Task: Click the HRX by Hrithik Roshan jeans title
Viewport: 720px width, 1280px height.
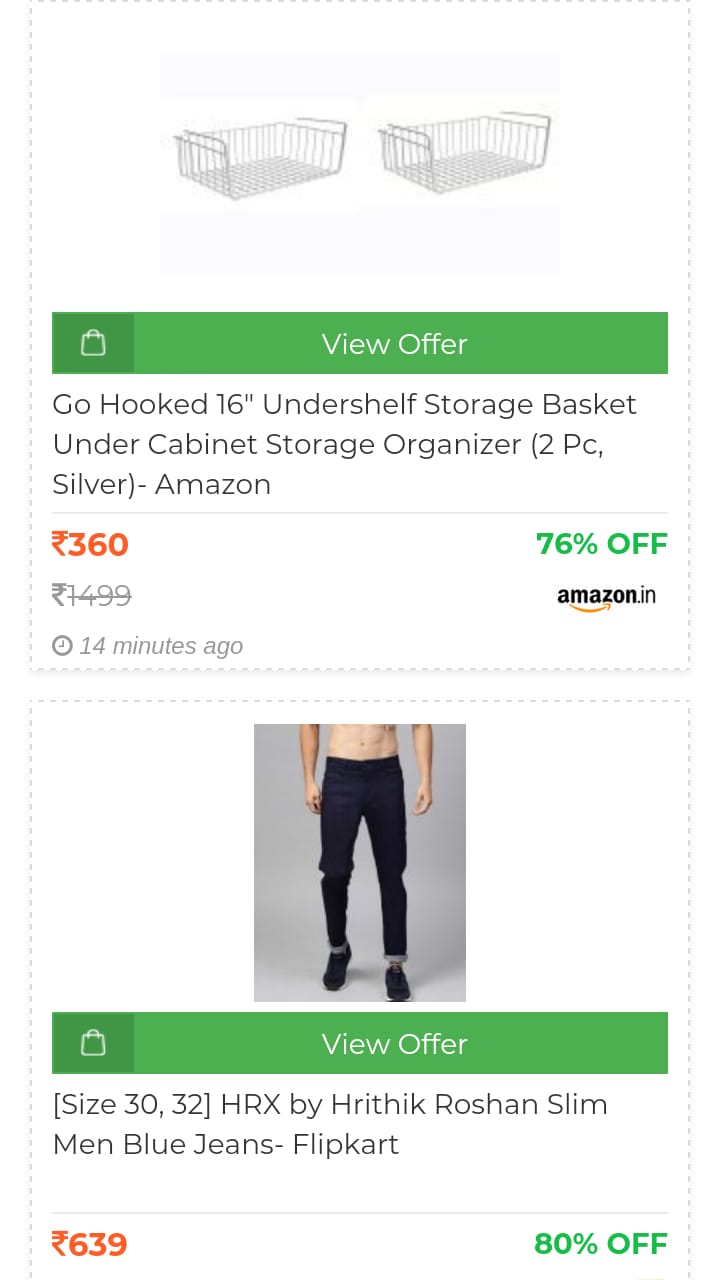Action: point(330,1124)
